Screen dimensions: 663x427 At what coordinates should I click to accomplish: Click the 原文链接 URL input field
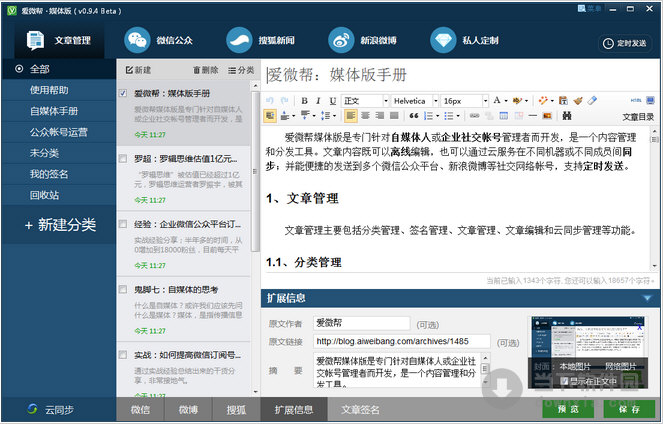pos(402,342)
